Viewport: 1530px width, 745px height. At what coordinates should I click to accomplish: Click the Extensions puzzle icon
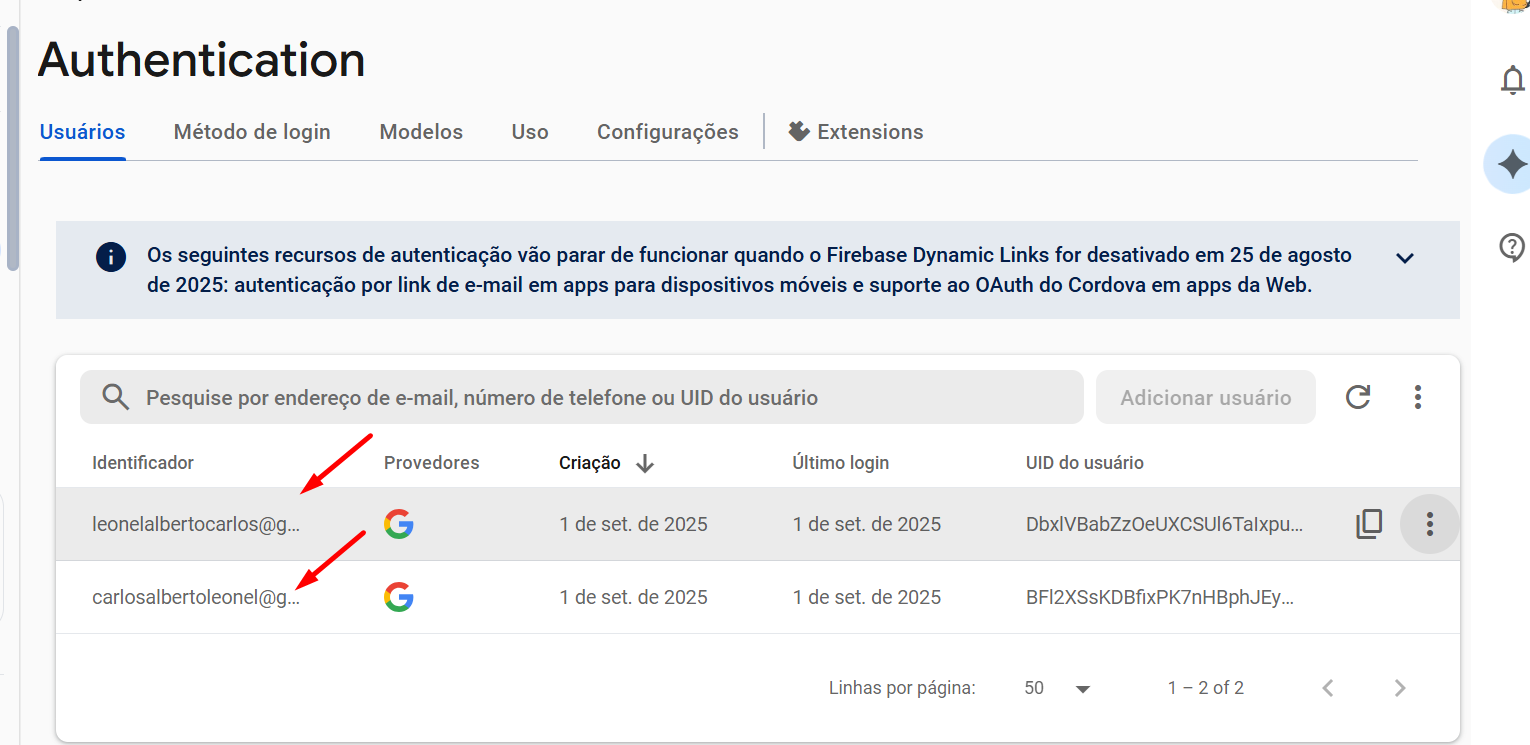coord(797,131)
